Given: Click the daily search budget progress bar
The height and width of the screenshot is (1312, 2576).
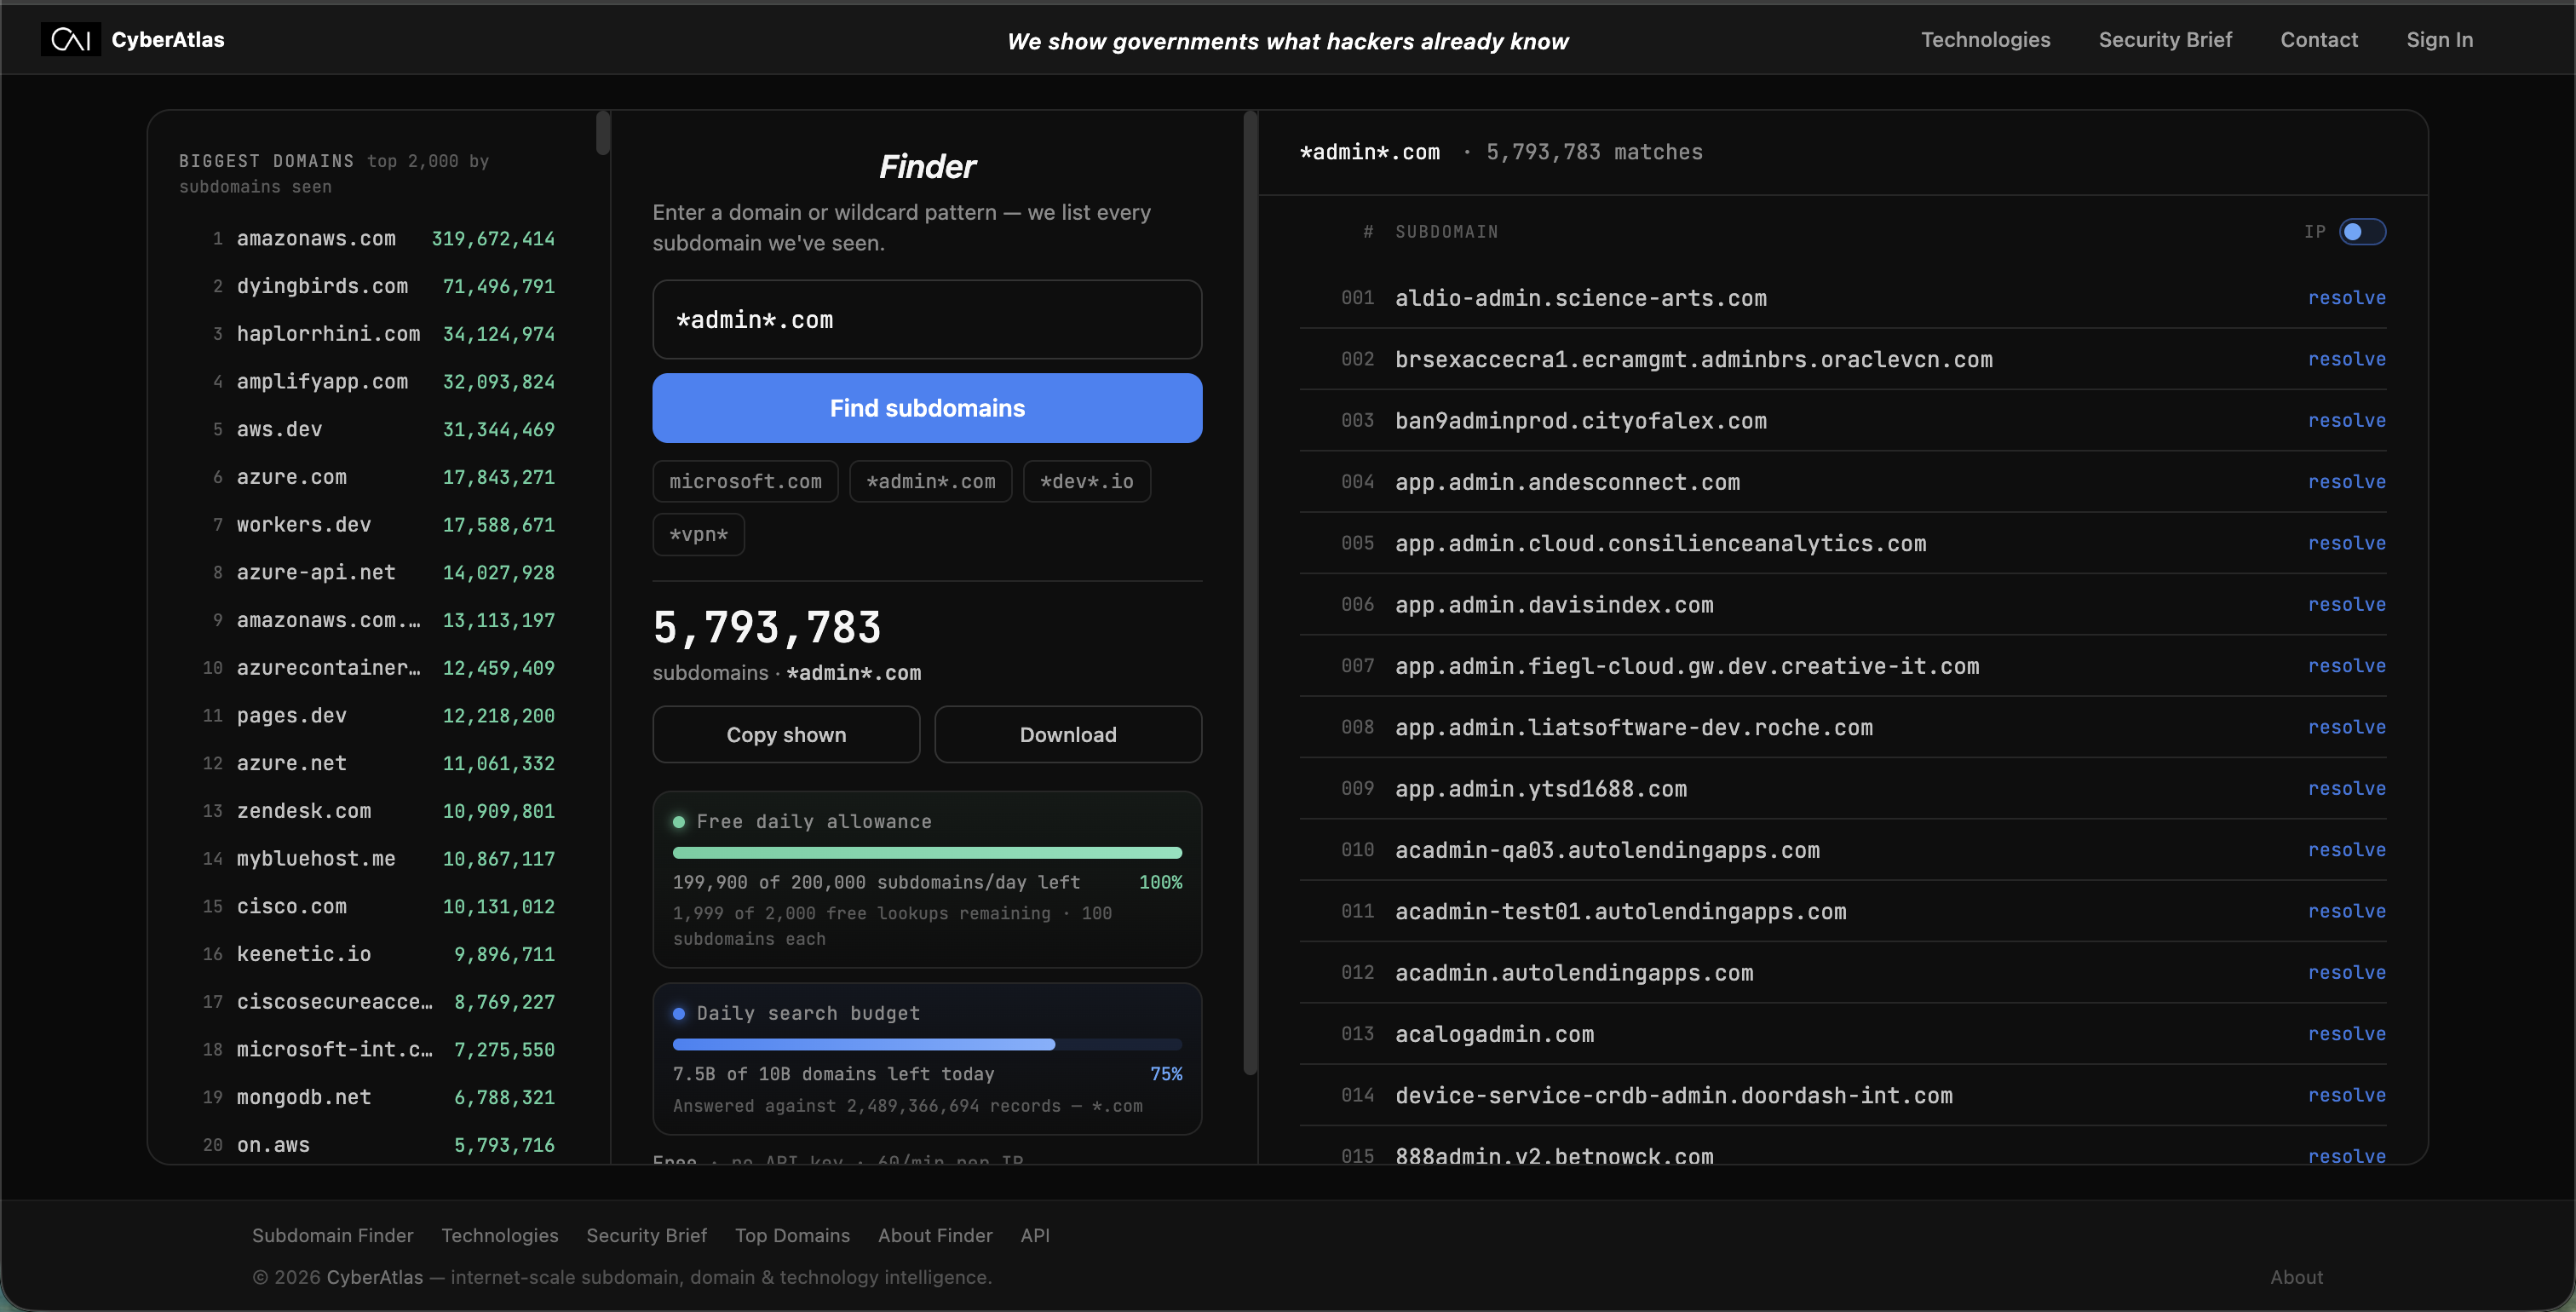Looking at the screenshot, I should [927, 1045].
